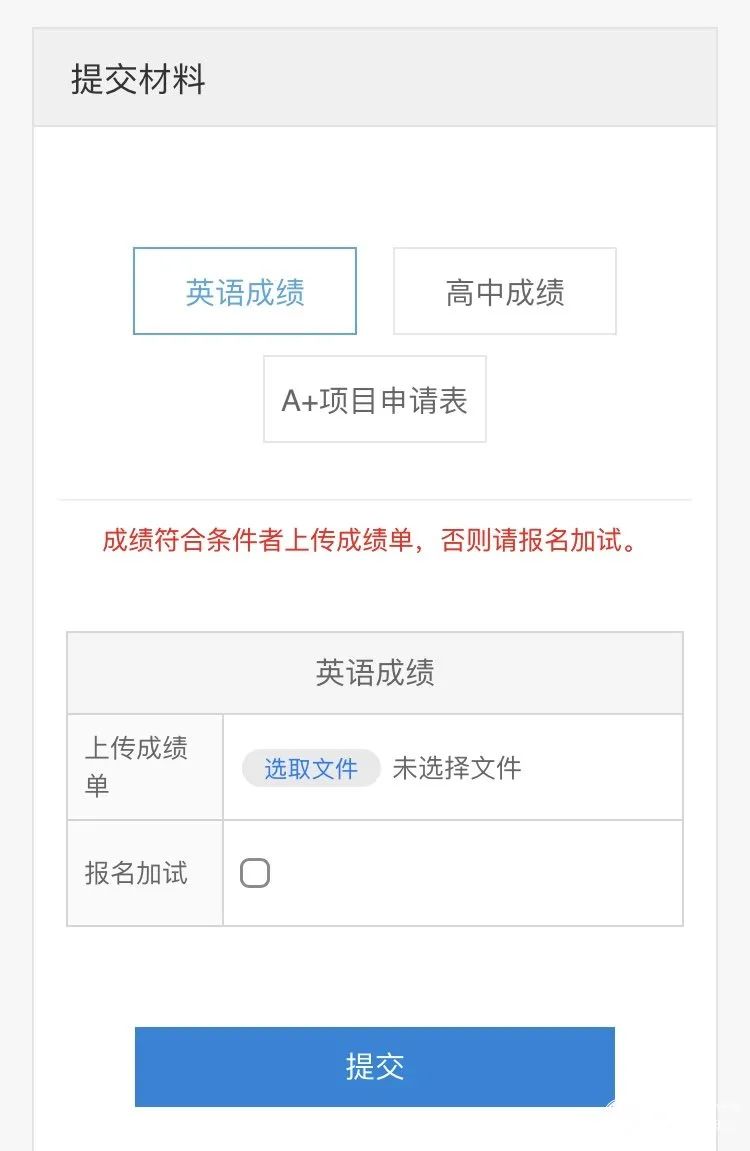
Task: Switch to the 英语成绩 tab
Action: 245,291
